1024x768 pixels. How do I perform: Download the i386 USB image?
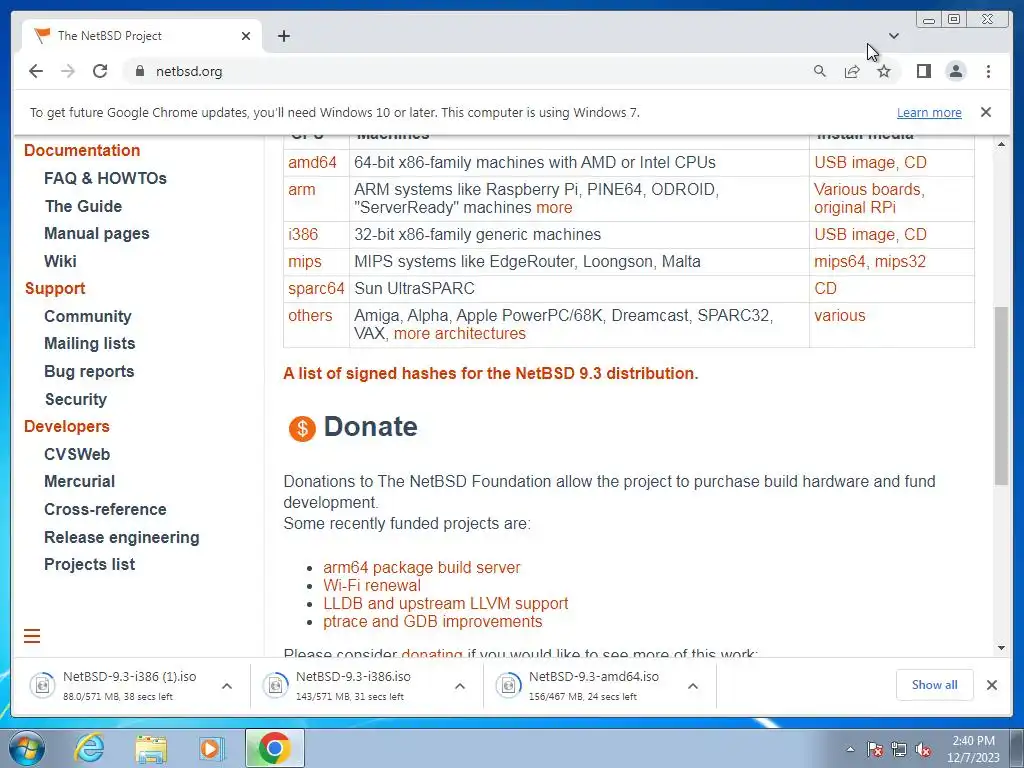click(854, 234)
